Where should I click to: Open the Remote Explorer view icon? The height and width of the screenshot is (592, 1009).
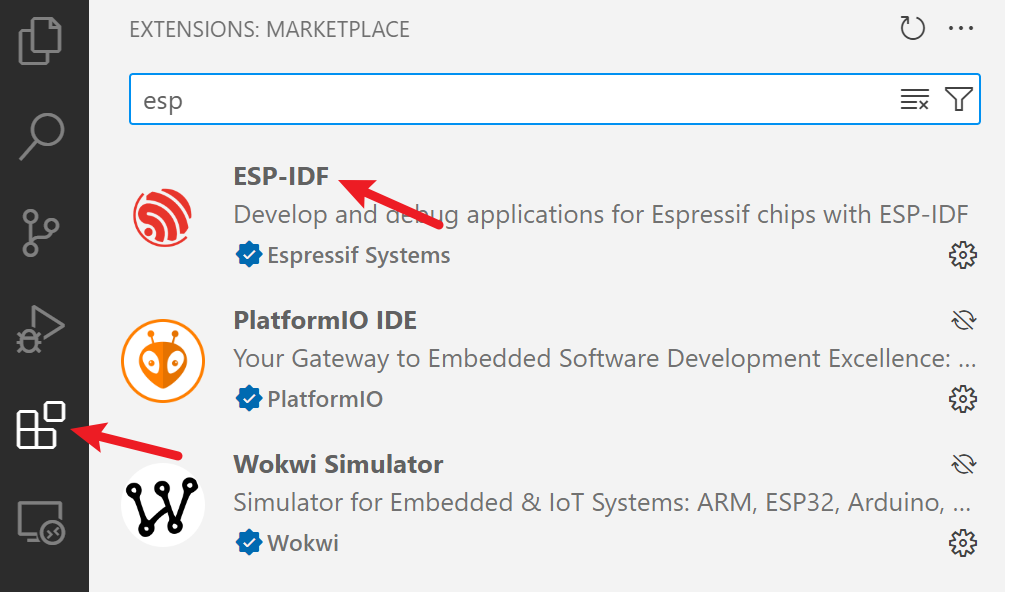point(41,523)
